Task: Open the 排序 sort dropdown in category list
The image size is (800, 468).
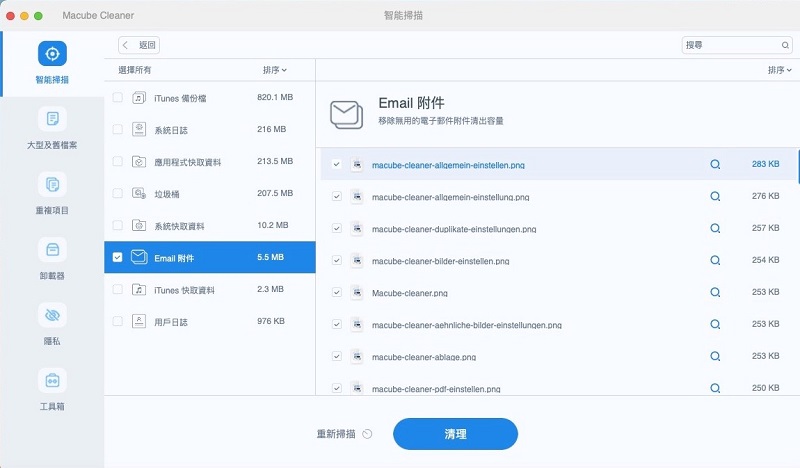Action: (x=274, y=70)
